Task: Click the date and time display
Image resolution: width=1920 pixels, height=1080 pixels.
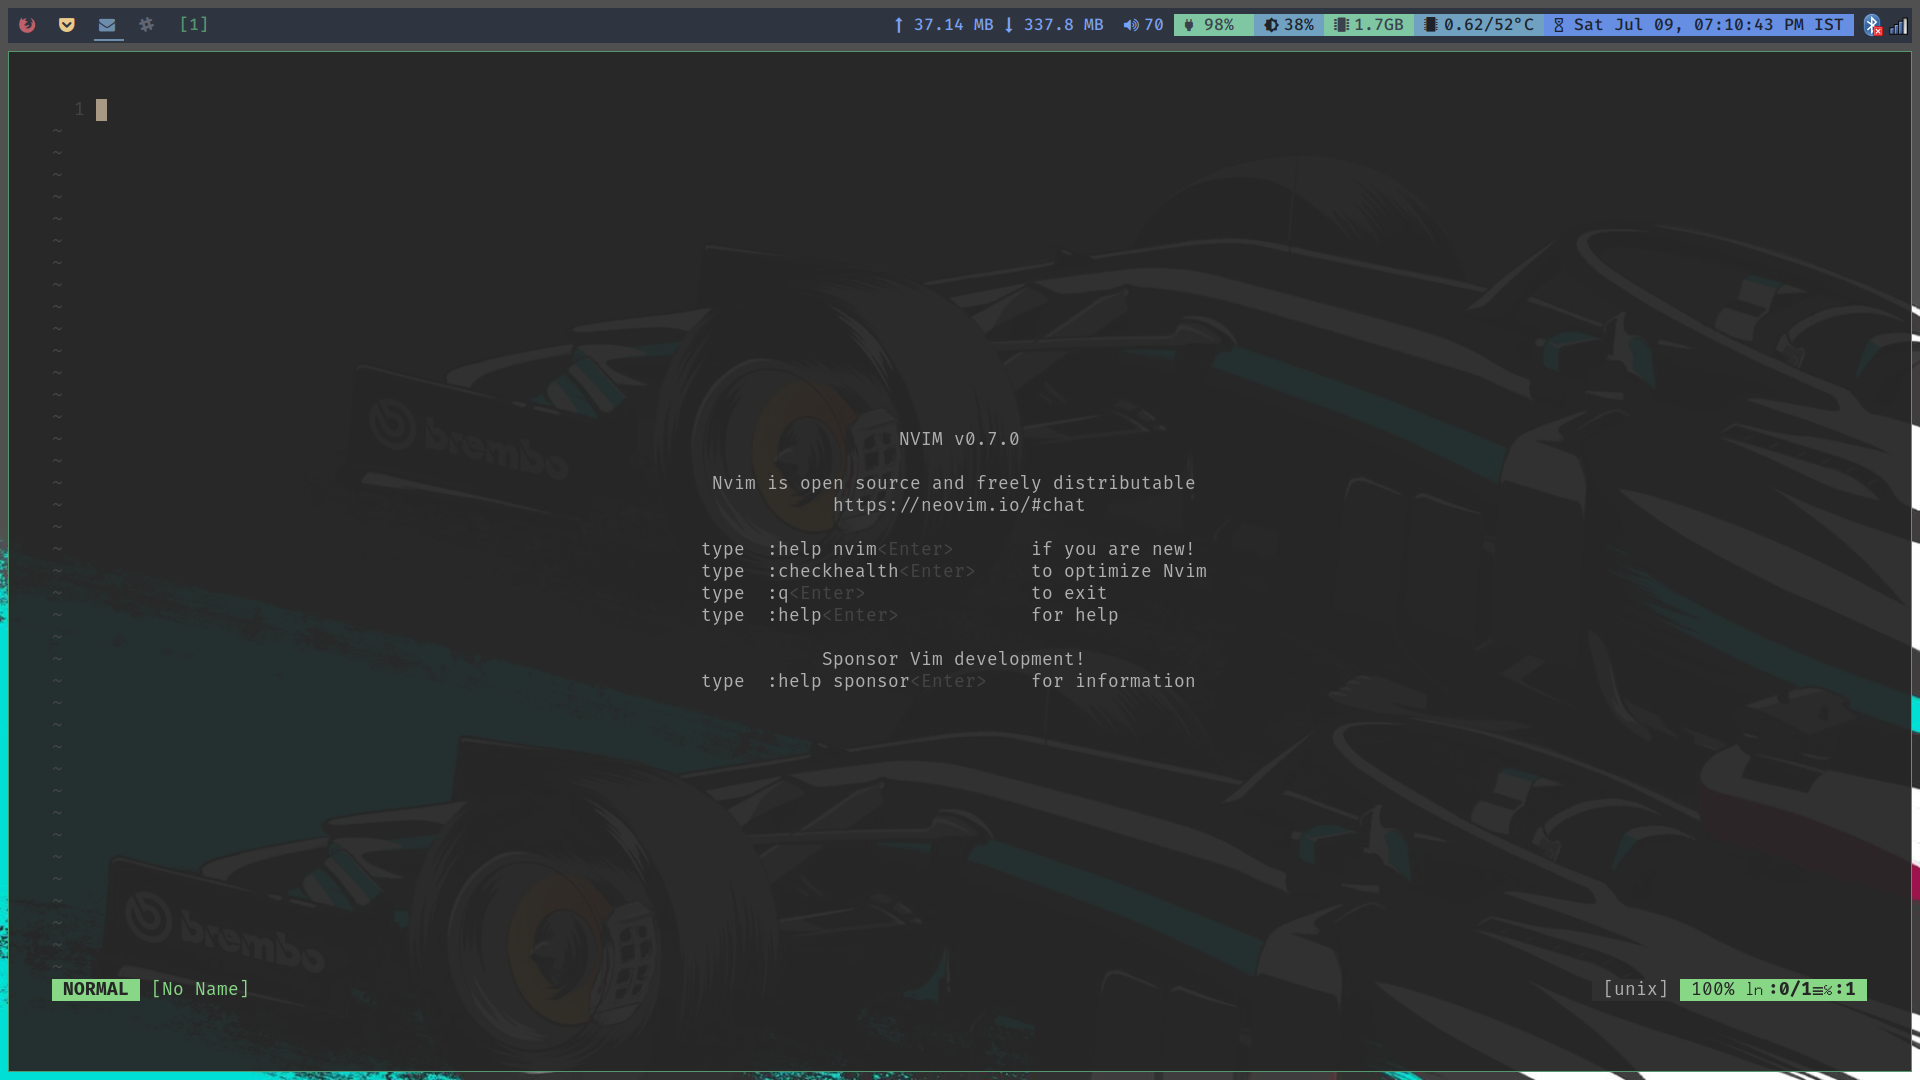Action: click(x=1708, y=25)
